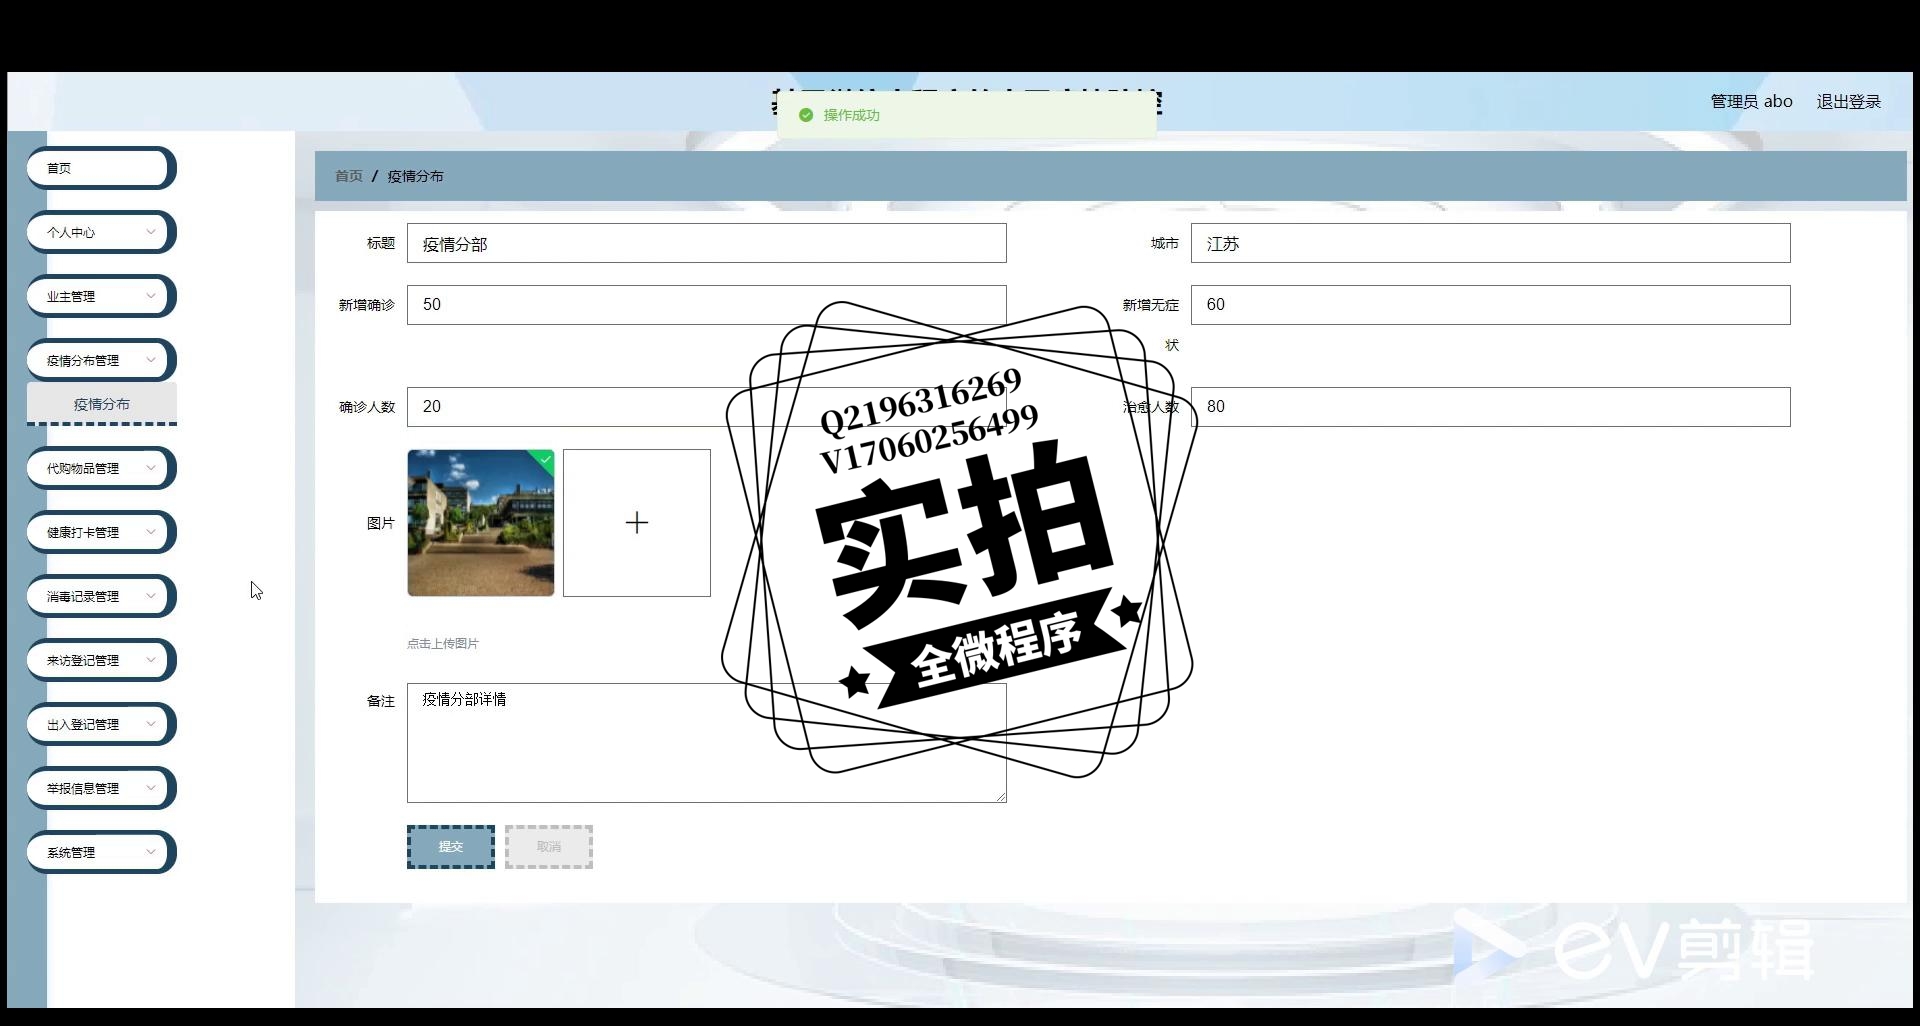Image resolution: width=1920 pixels, height=1026 pixels.
Task: Click the 退出登录 link
Action: tap(1849, 101)
